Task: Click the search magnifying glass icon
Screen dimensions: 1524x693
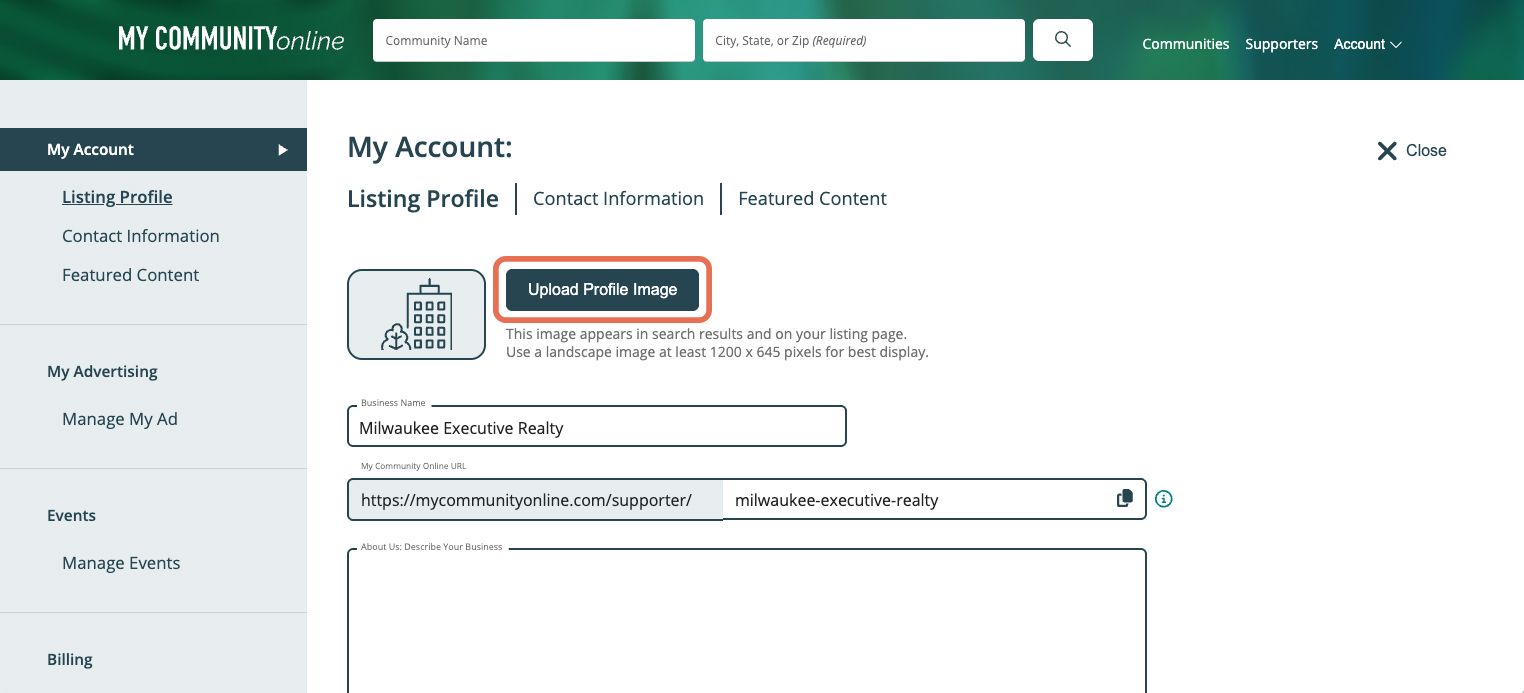Action: coord(1062,40)
